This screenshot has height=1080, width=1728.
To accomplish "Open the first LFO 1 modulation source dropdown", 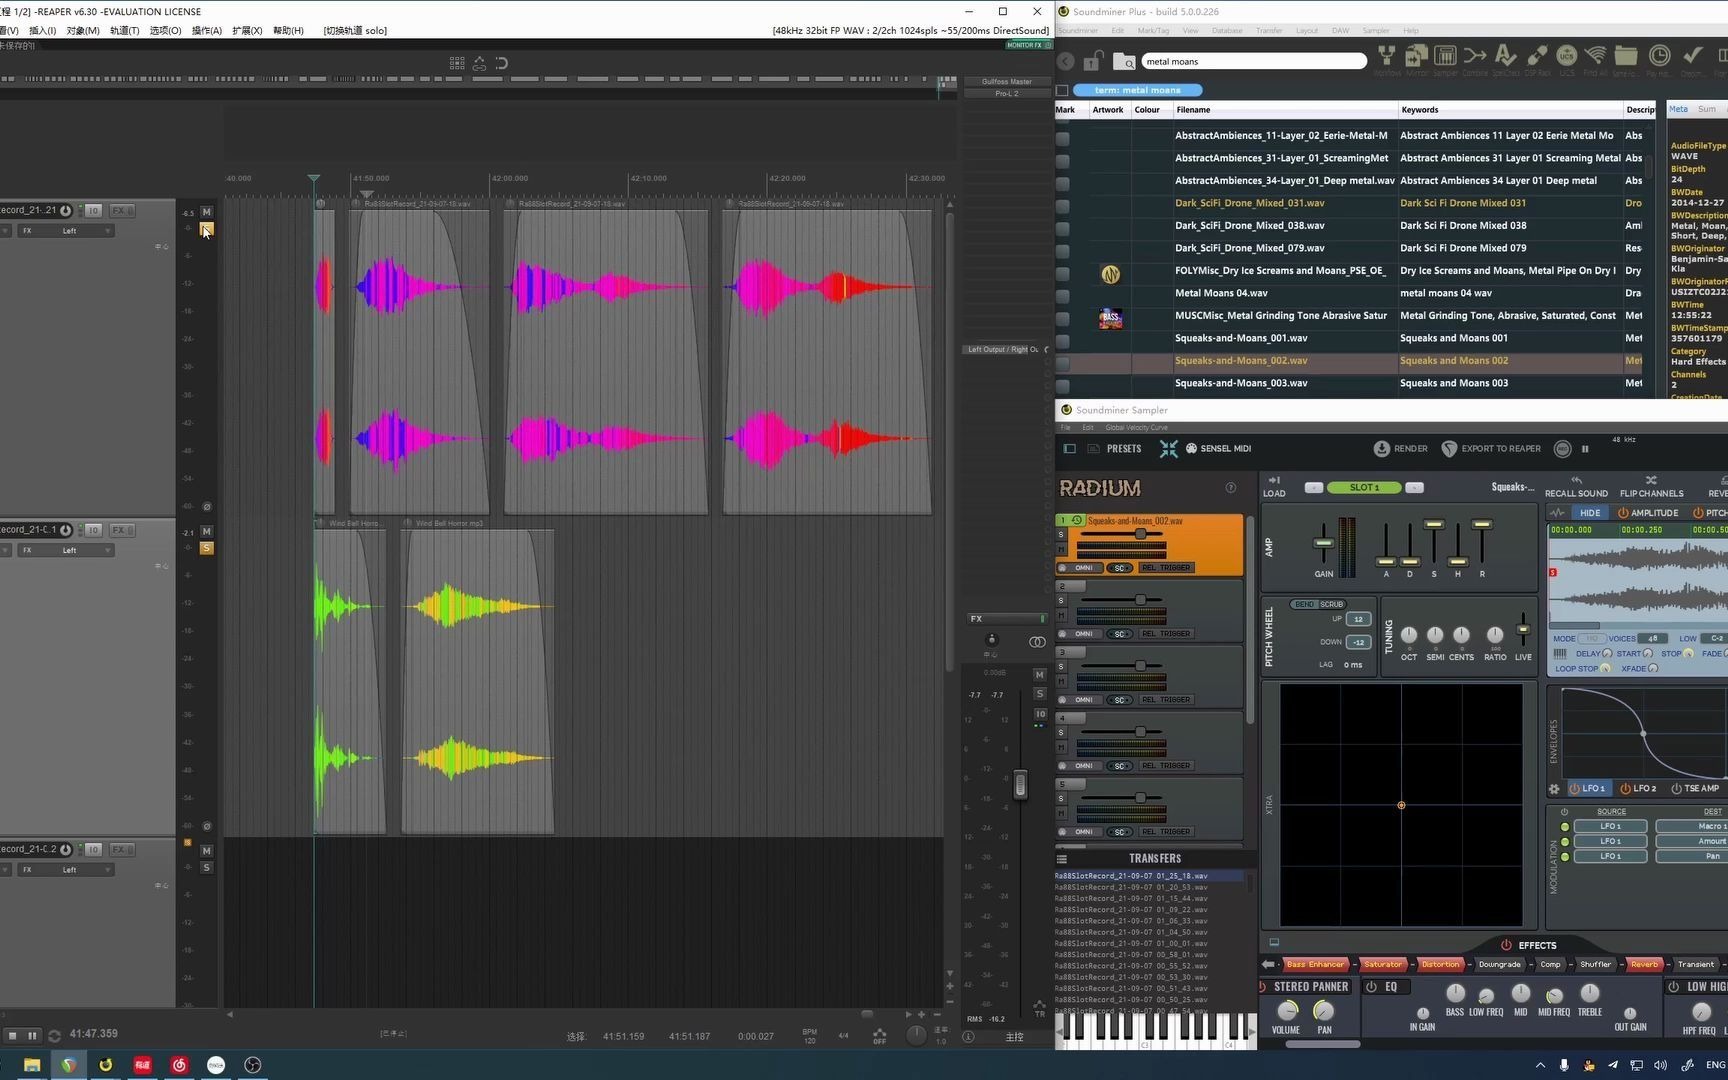I will point(1610,827).
